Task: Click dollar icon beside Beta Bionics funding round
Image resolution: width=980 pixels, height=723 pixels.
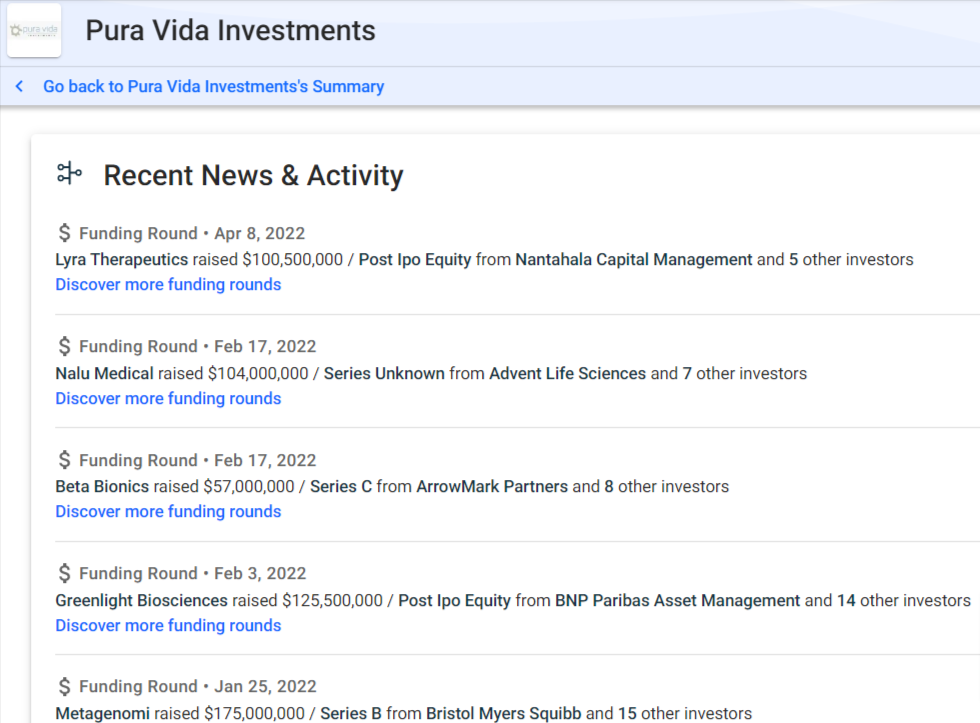Action: point(65,460)
